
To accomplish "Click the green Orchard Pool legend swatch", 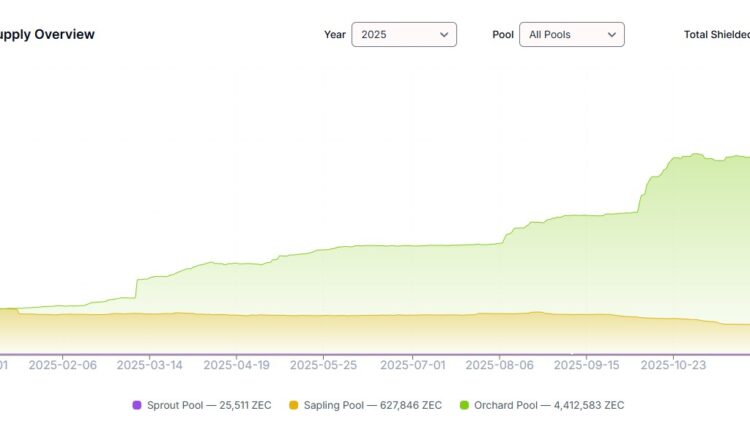I will [x=464, y=405].
